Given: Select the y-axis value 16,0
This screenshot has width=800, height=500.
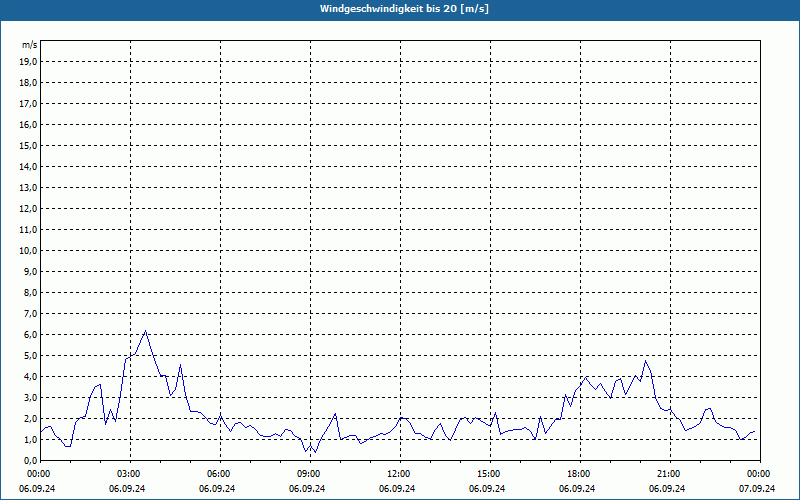Looking at the screenshot, I should click(30, 124).
